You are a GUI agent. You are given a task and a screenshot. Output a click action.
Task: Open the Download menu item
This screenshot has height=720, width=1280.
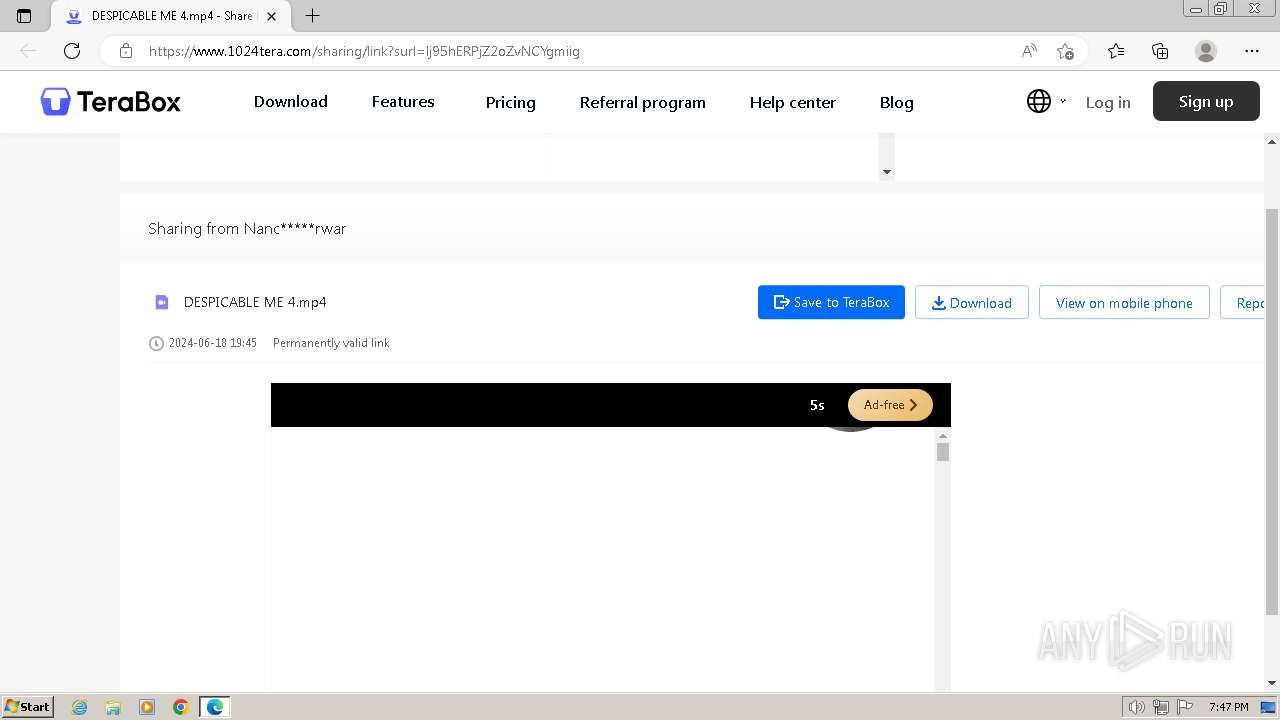pyautogui.click(x=290, y=102)
